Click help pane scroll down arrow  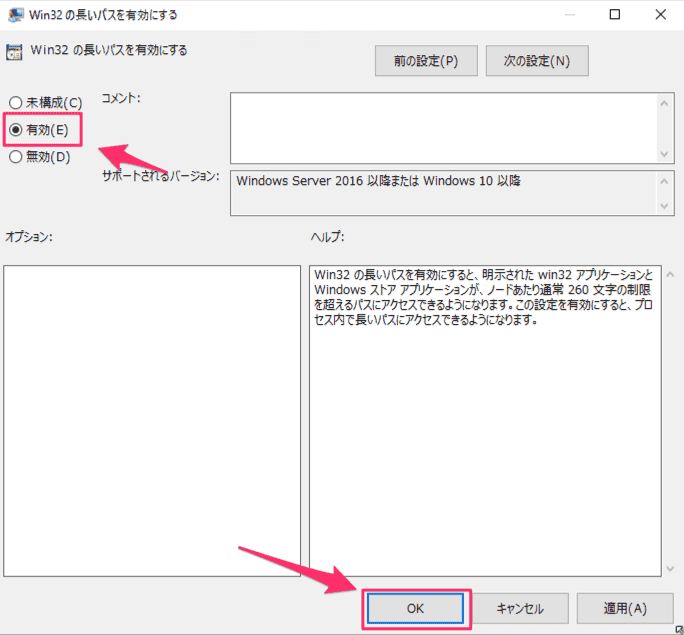(x=670, y=568)
